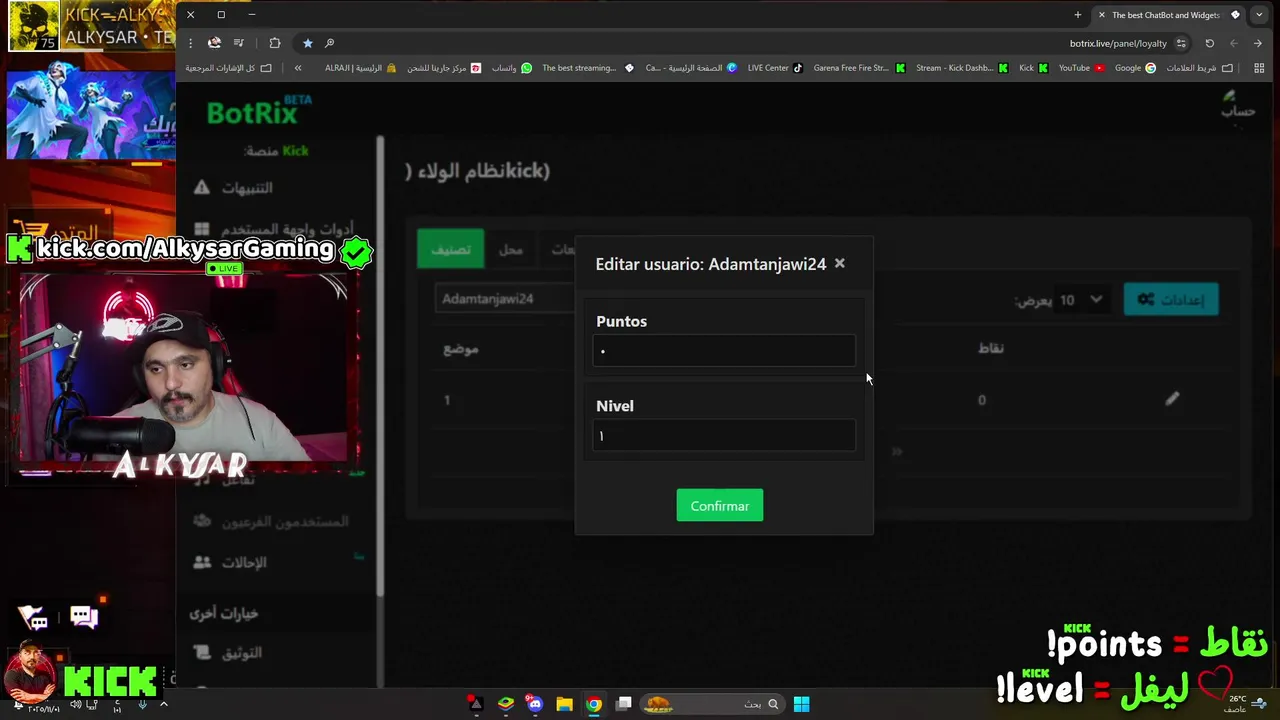The width and height of the screenshot is (1280, 720).
Task: Open the blue settings button with gears
Action: point(1171,299)
